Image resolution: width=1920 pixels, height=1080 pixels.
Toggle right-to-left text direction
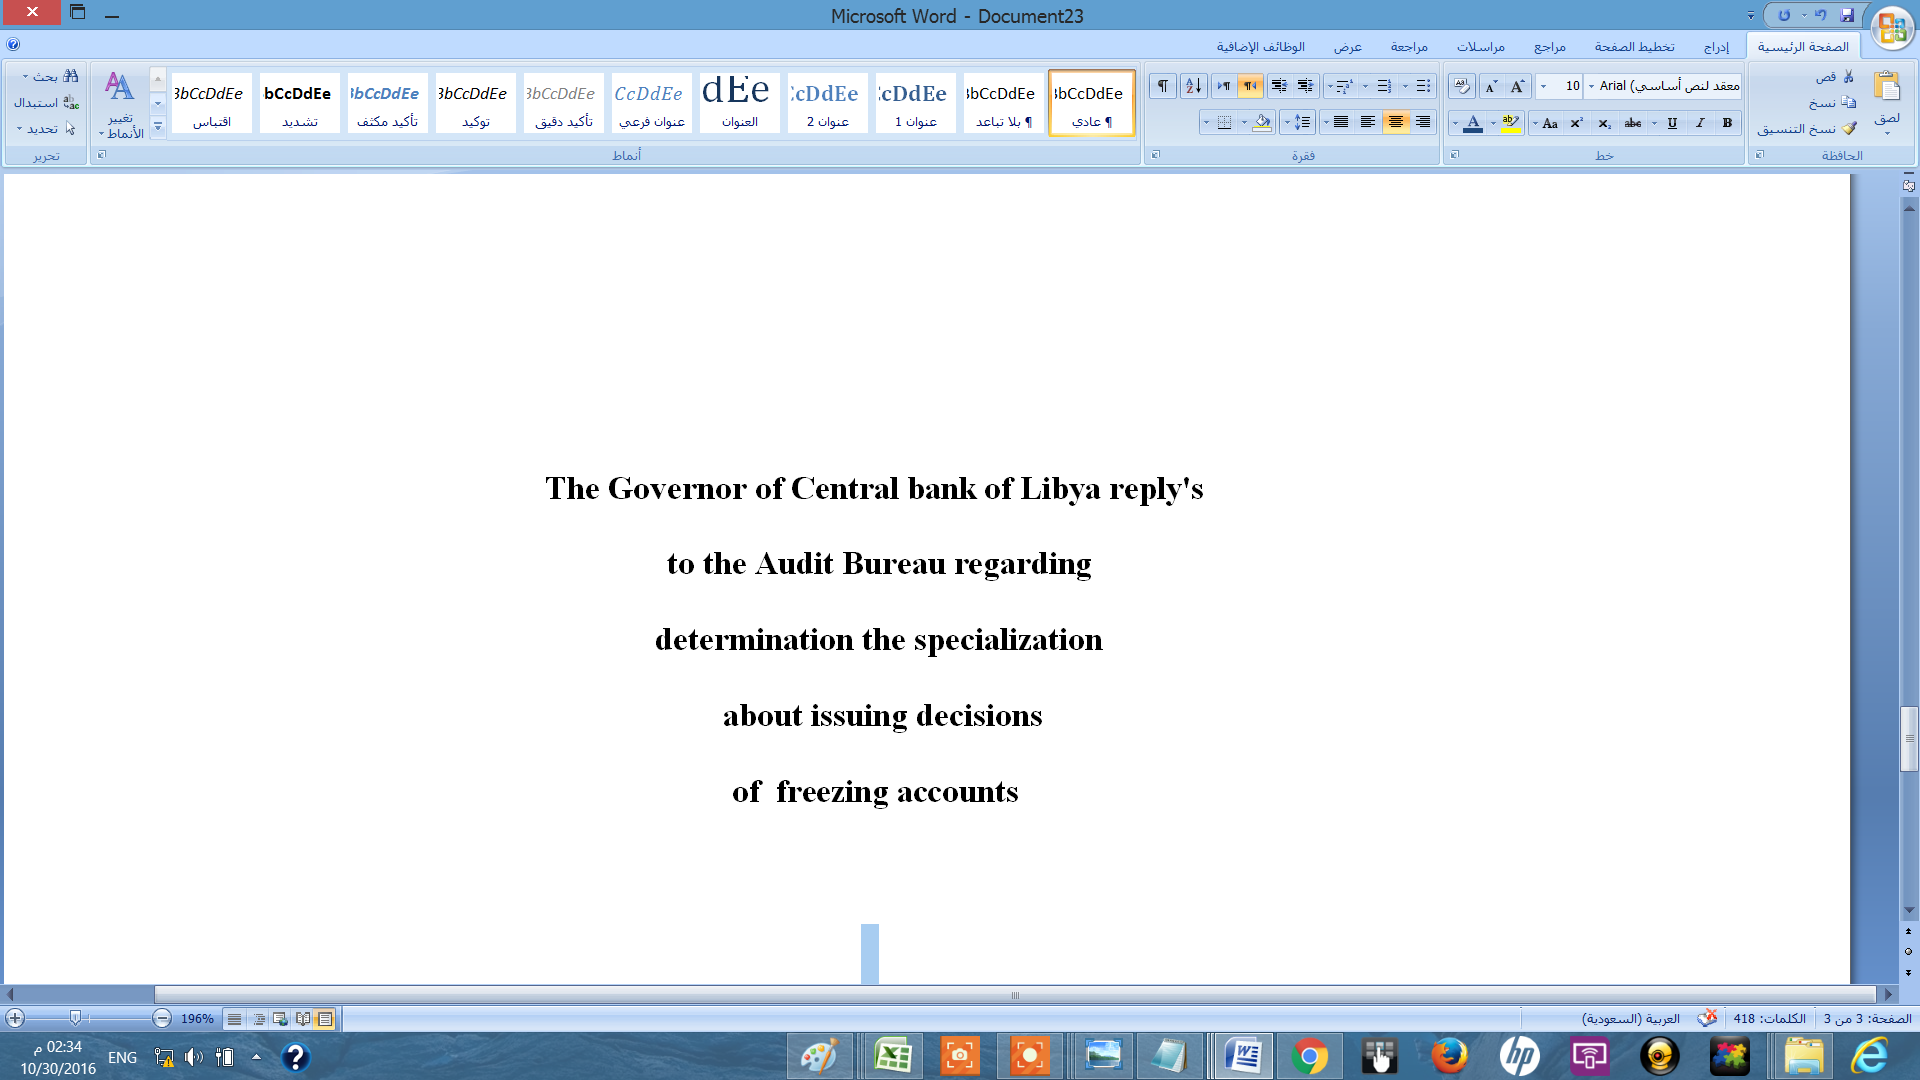pos(1250,86)
